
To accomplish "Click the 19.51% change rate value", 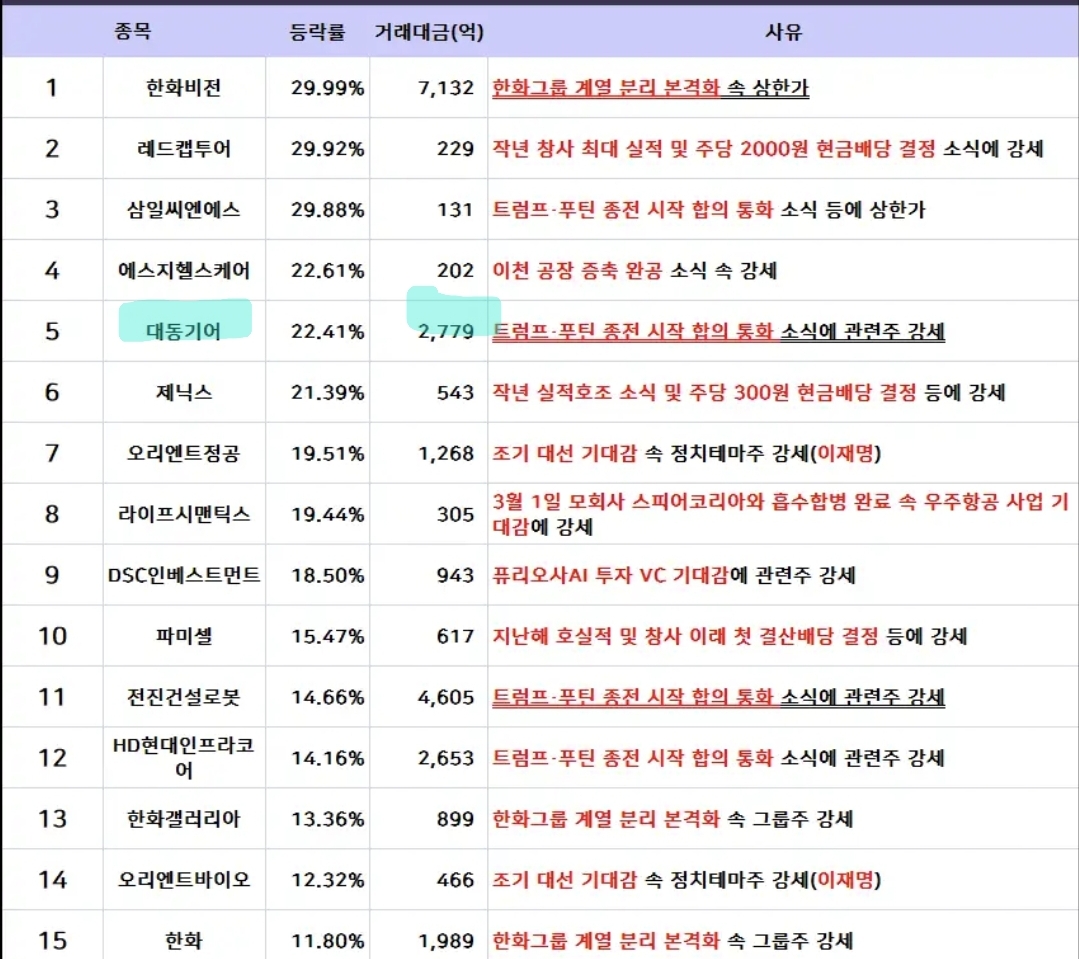I will coord(327,453).
